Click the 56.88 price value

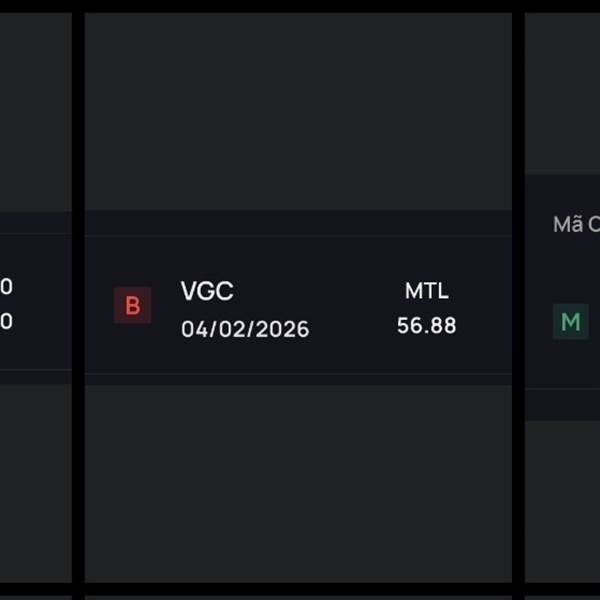point(426,325)
